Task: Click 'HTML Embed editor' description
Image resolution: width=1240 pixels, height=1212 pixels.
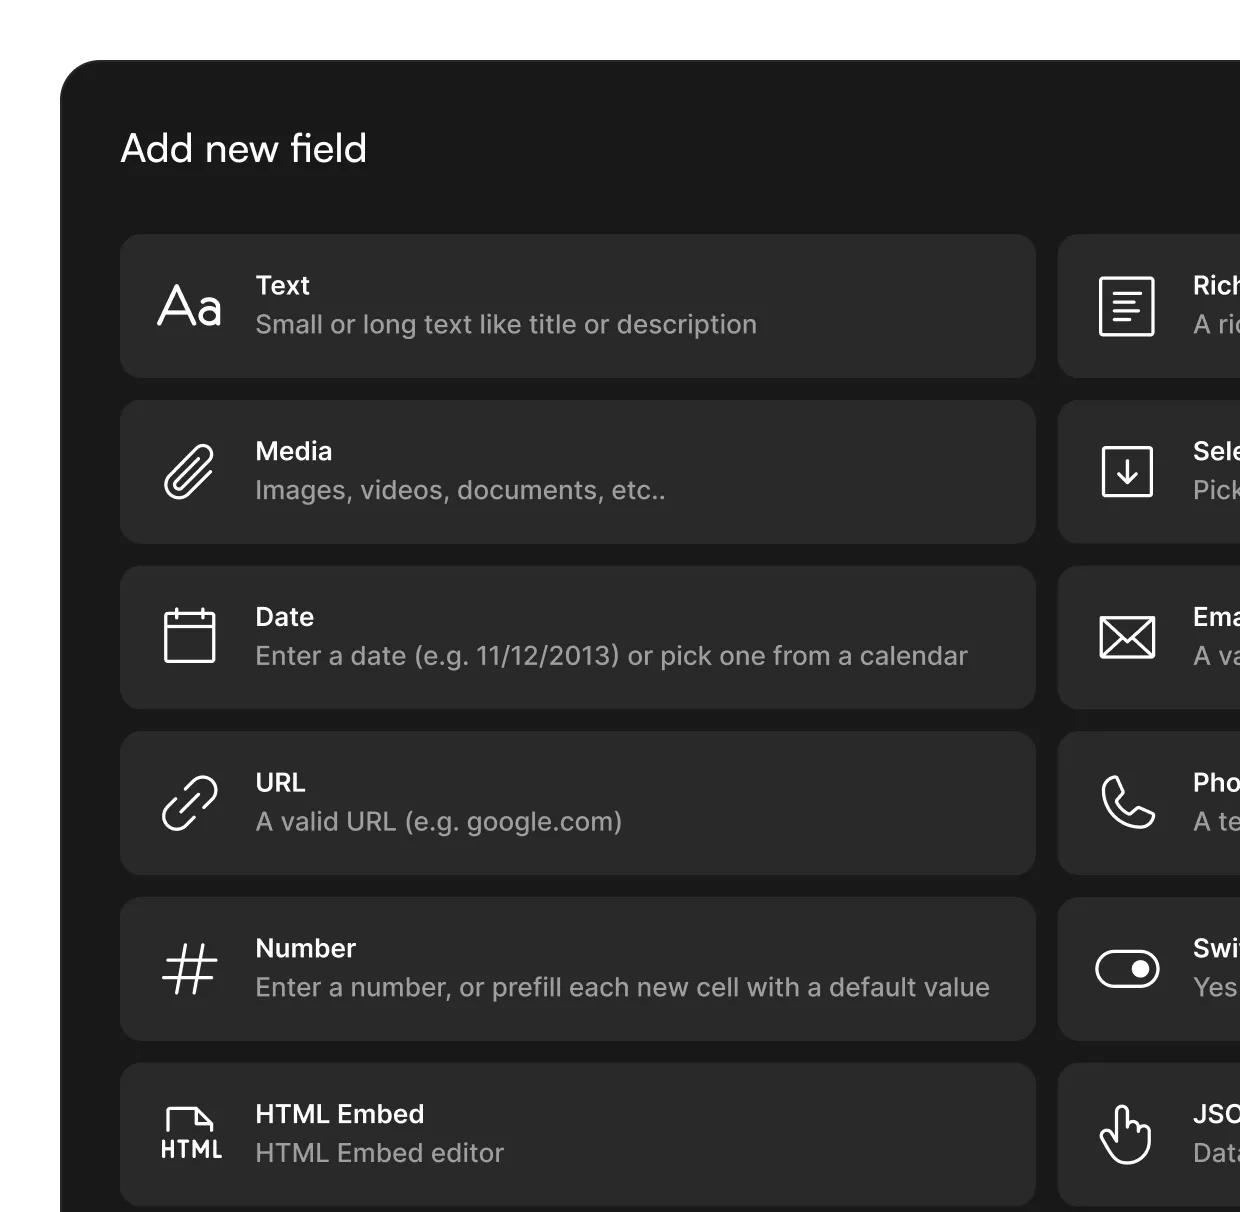Action: point(379,1153)
